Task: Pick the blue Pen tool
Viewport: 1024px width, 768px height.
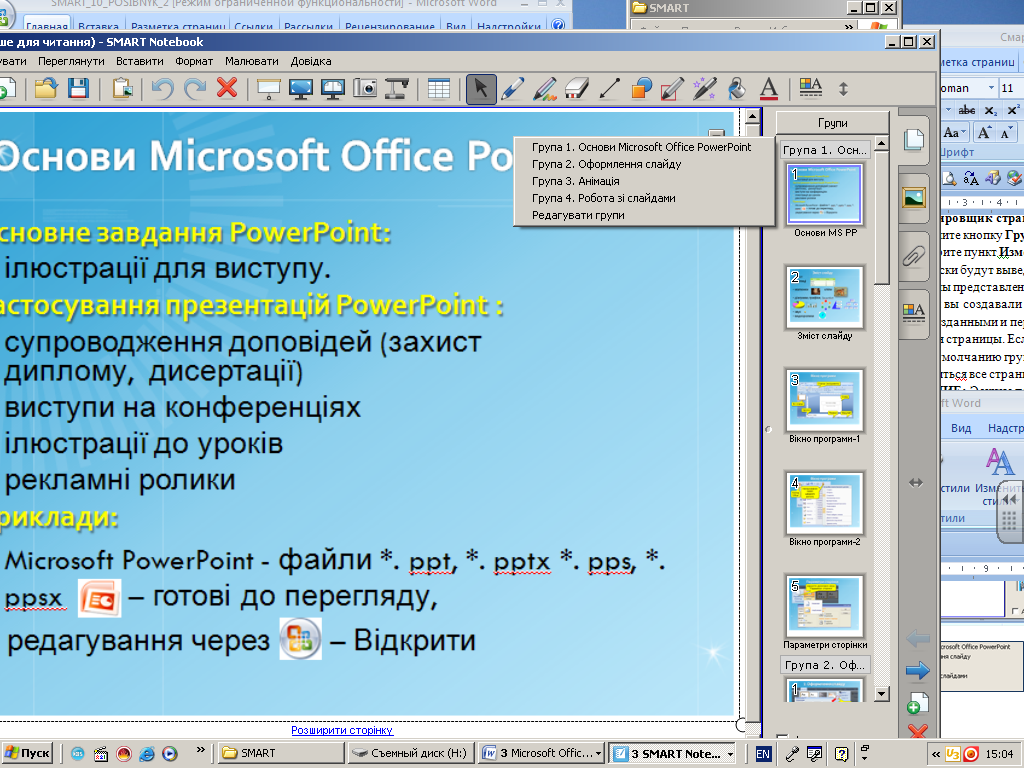Action: tap(513, 88)
